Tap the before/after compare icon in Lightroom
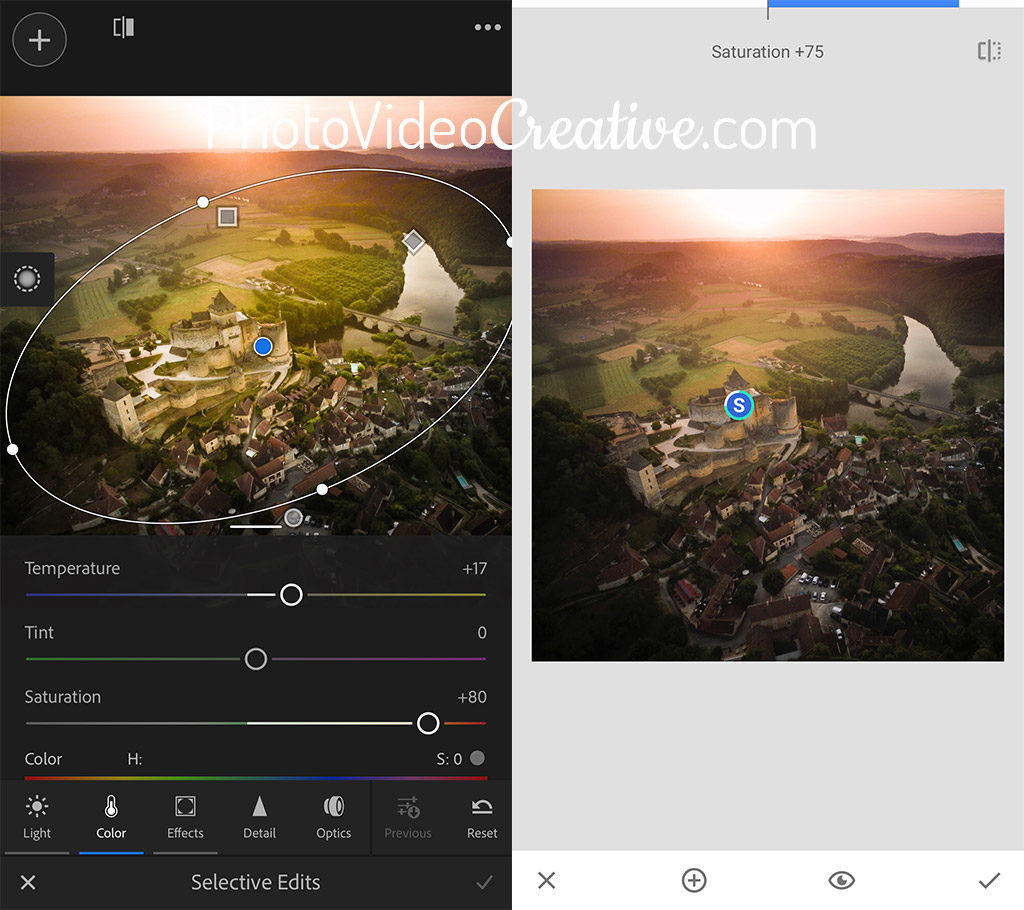This screenshot has width=1024, height=910. tap(124, 28)
